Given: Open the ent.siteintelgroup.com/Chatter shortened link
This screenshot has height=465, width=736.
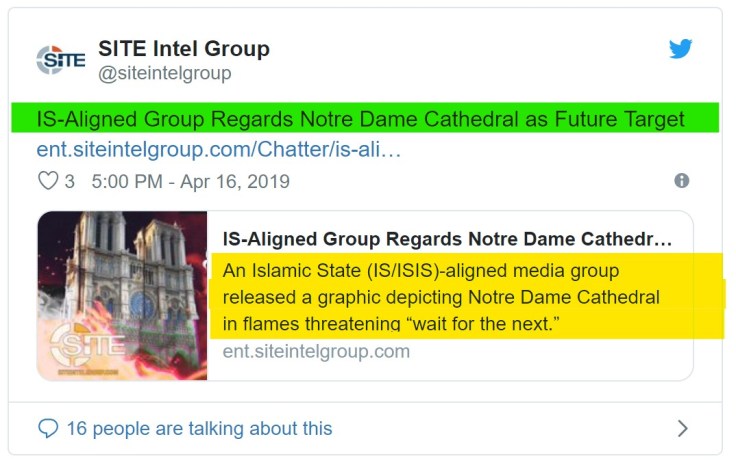Looking at the screenshot, I should [218, 149].
